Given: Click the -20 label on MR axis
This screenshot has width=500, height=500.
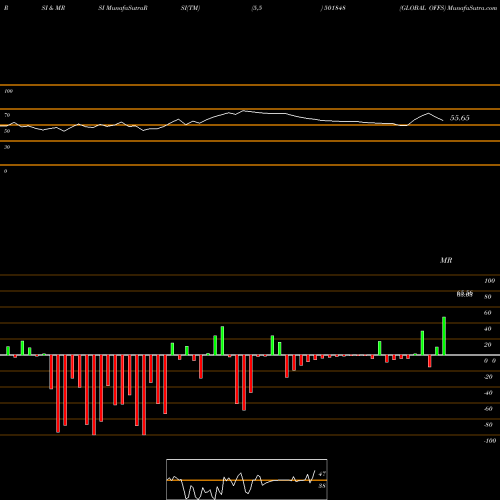Looking at the screenshot, I should 488,377.
